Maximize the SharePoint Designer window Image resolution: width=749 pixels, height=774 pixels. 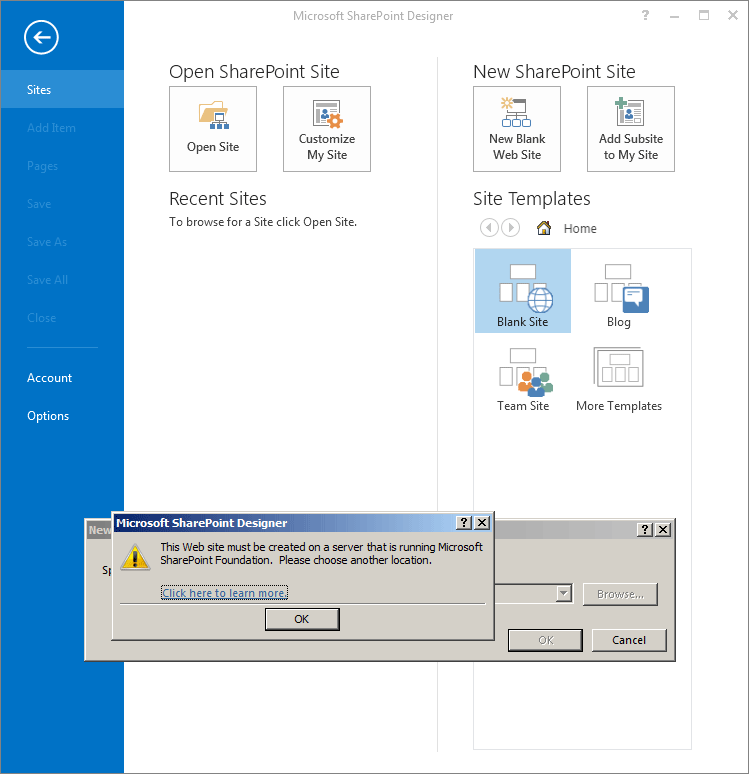point(704,15)
